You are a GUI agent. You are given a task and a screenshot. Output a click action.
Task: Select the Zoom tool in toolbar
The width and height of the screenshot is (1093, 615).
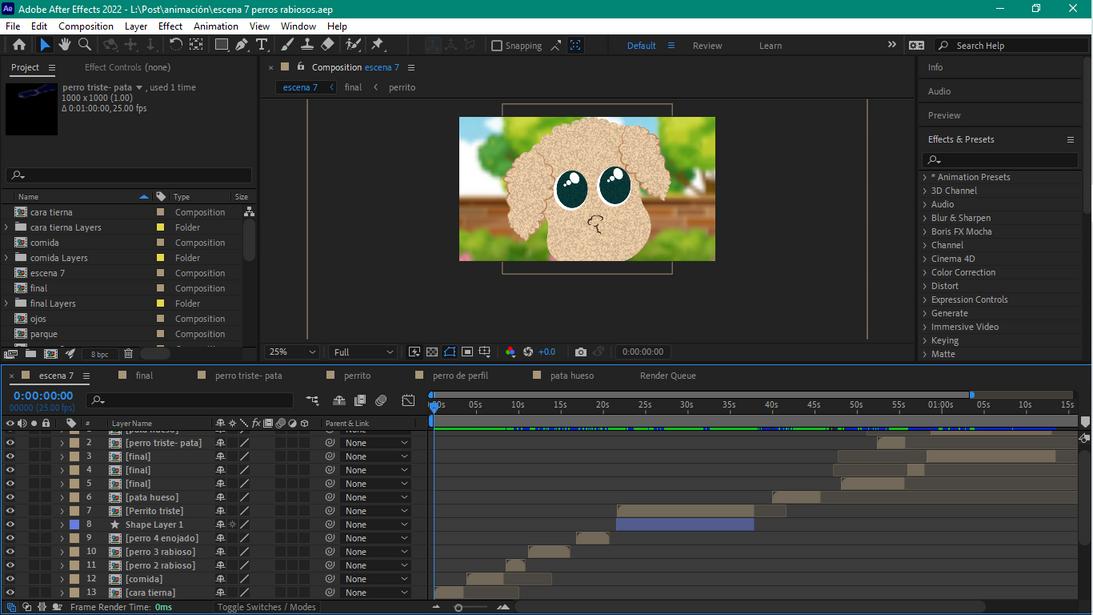85,45
